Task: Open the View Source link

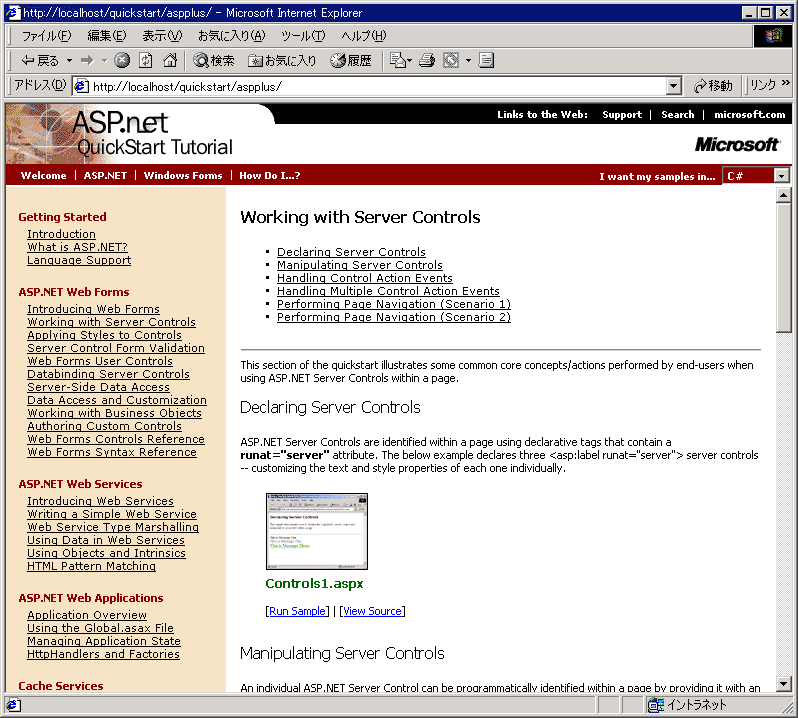Action: pyautogui.click(x=372, y=611)
